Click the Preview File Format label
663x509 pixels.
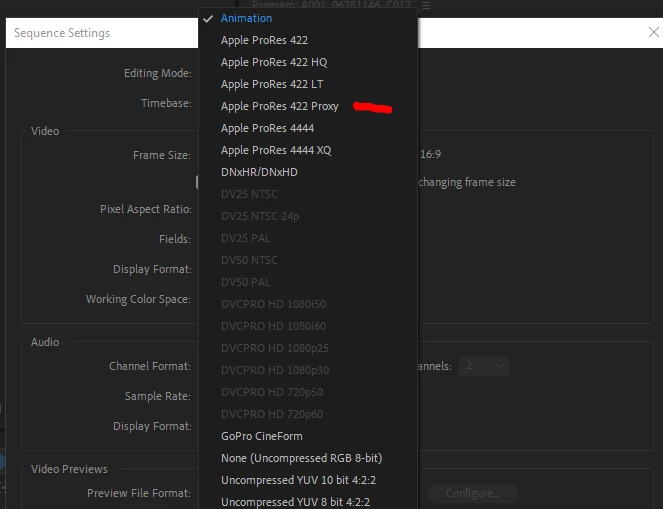point(139,493)
